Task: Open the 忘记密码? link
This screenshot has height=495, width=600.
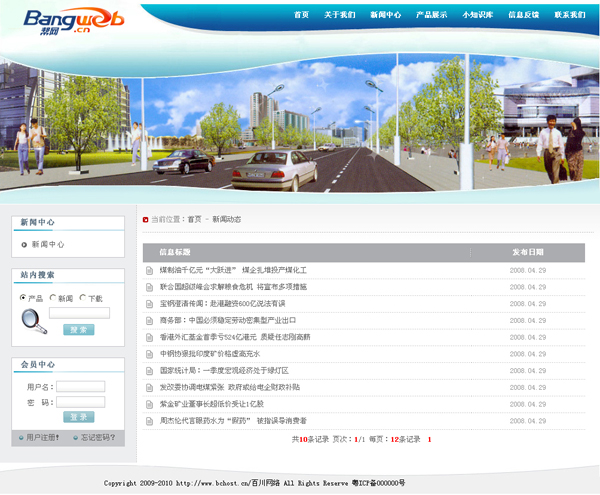Action: [96, 437]
